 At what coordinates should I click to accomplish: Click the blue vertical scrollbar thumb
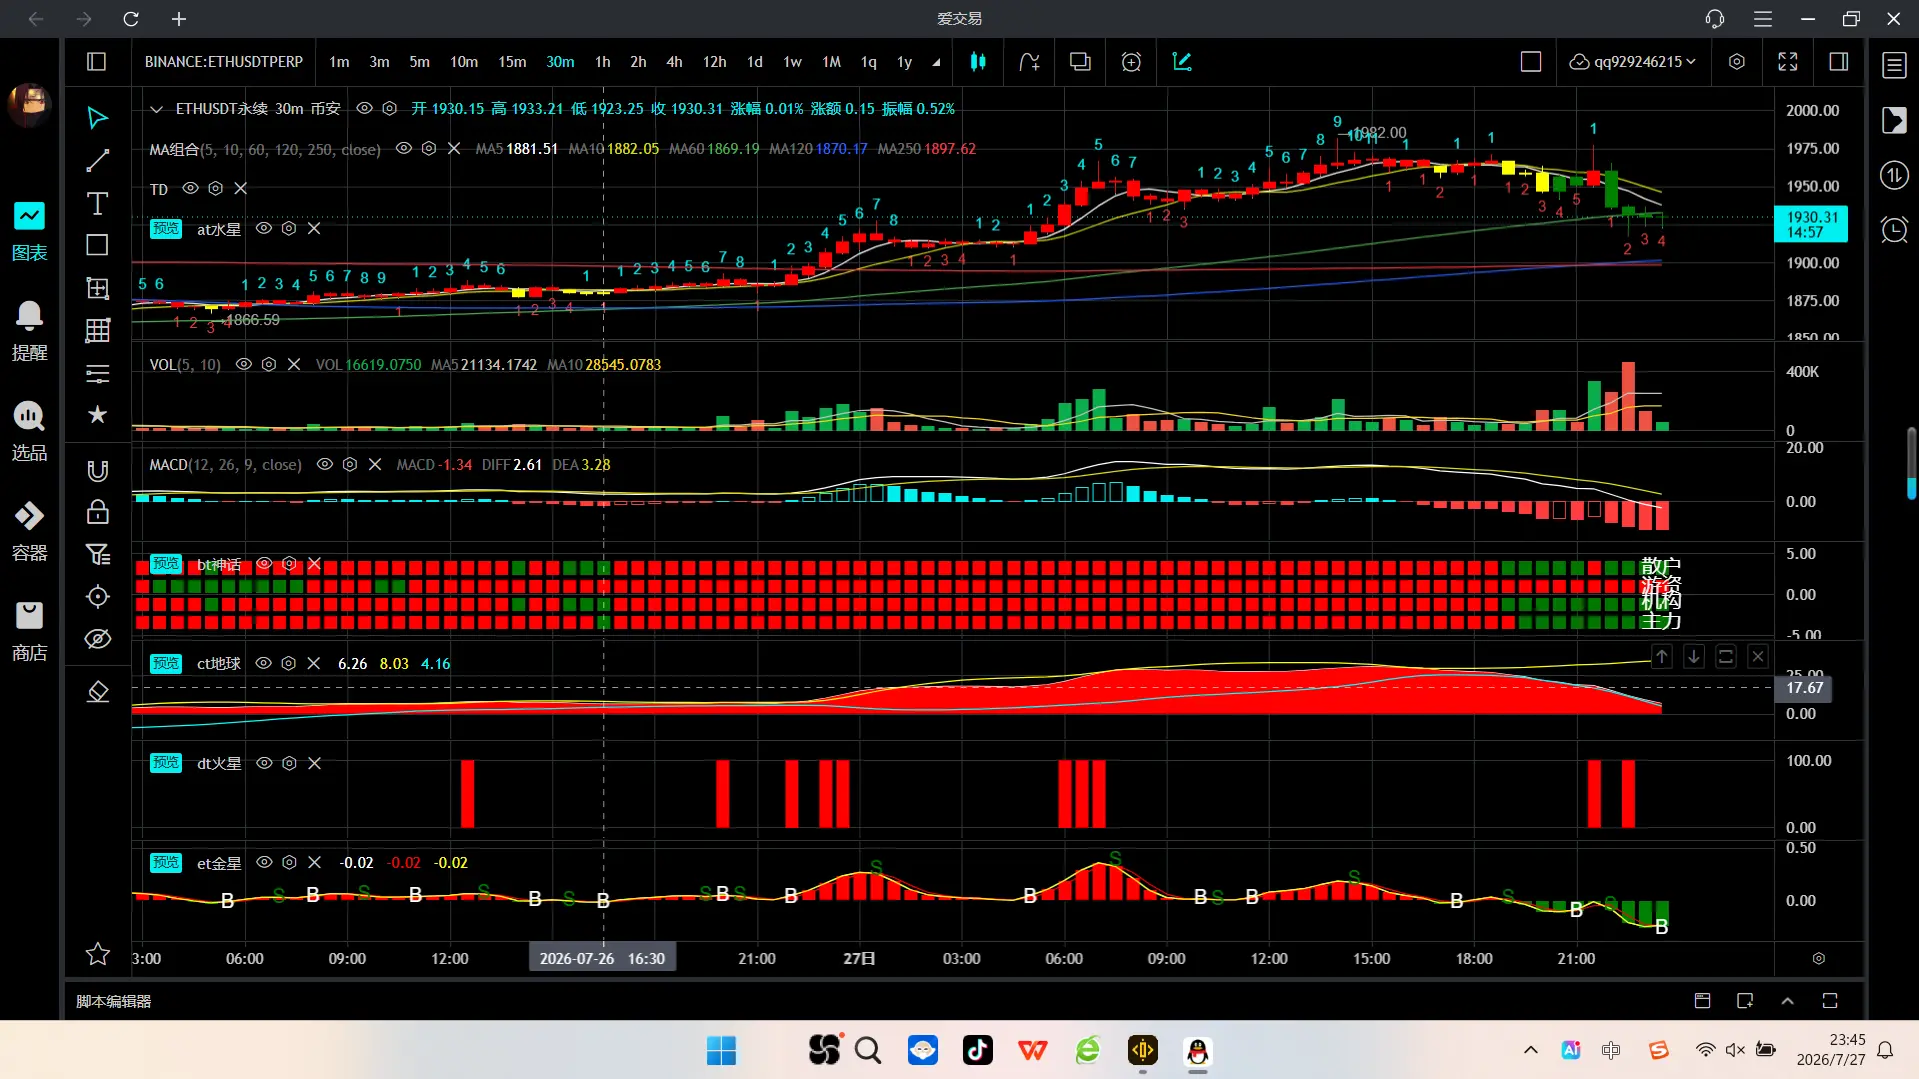[x=1911, y=464]
